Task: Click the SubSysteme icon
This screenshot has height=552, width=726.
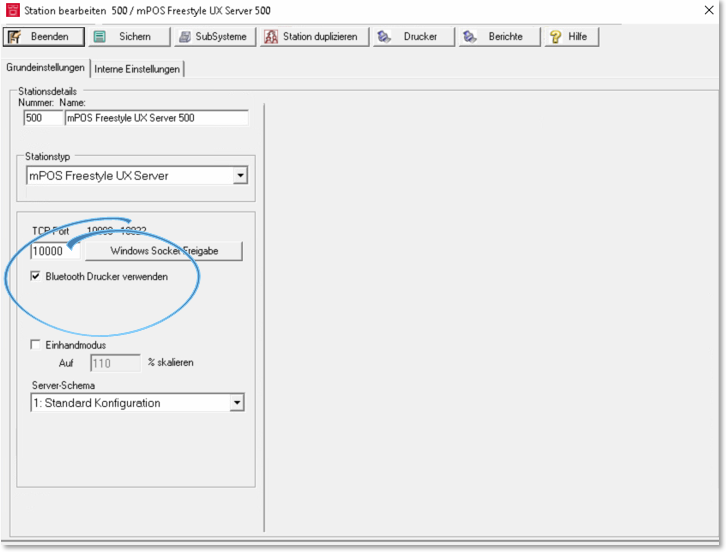Action: (185, 37)
